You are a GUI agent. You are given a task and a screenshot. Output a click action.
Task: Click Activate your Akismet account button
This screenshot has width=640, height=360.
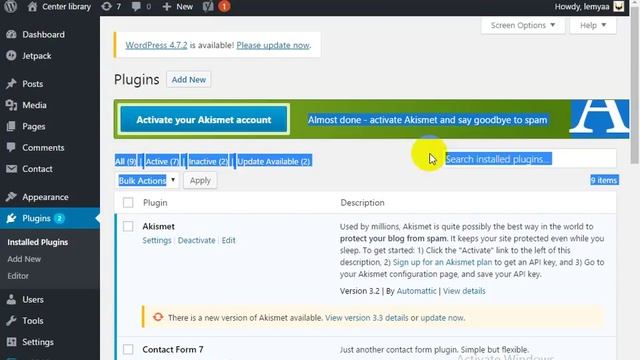click(x=204, y=119)
